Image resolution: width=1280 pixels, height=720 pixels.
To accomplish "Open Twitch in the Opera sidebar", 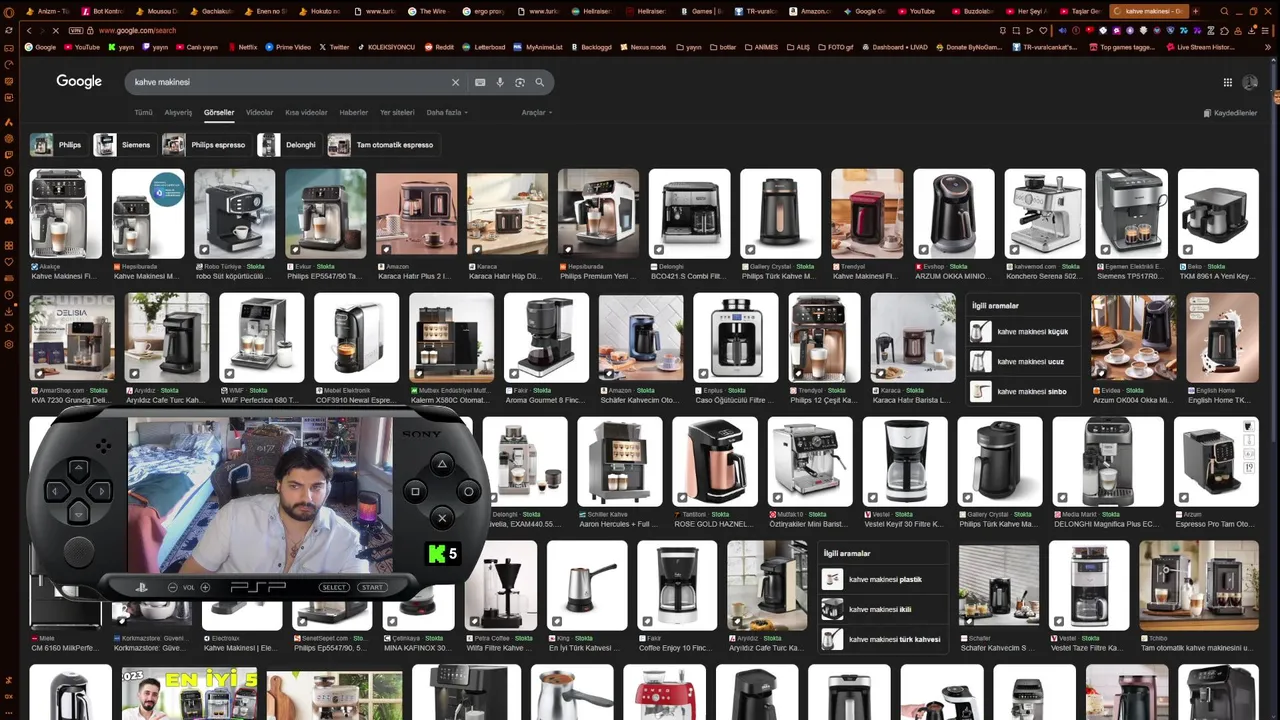I will pos(9,155).
